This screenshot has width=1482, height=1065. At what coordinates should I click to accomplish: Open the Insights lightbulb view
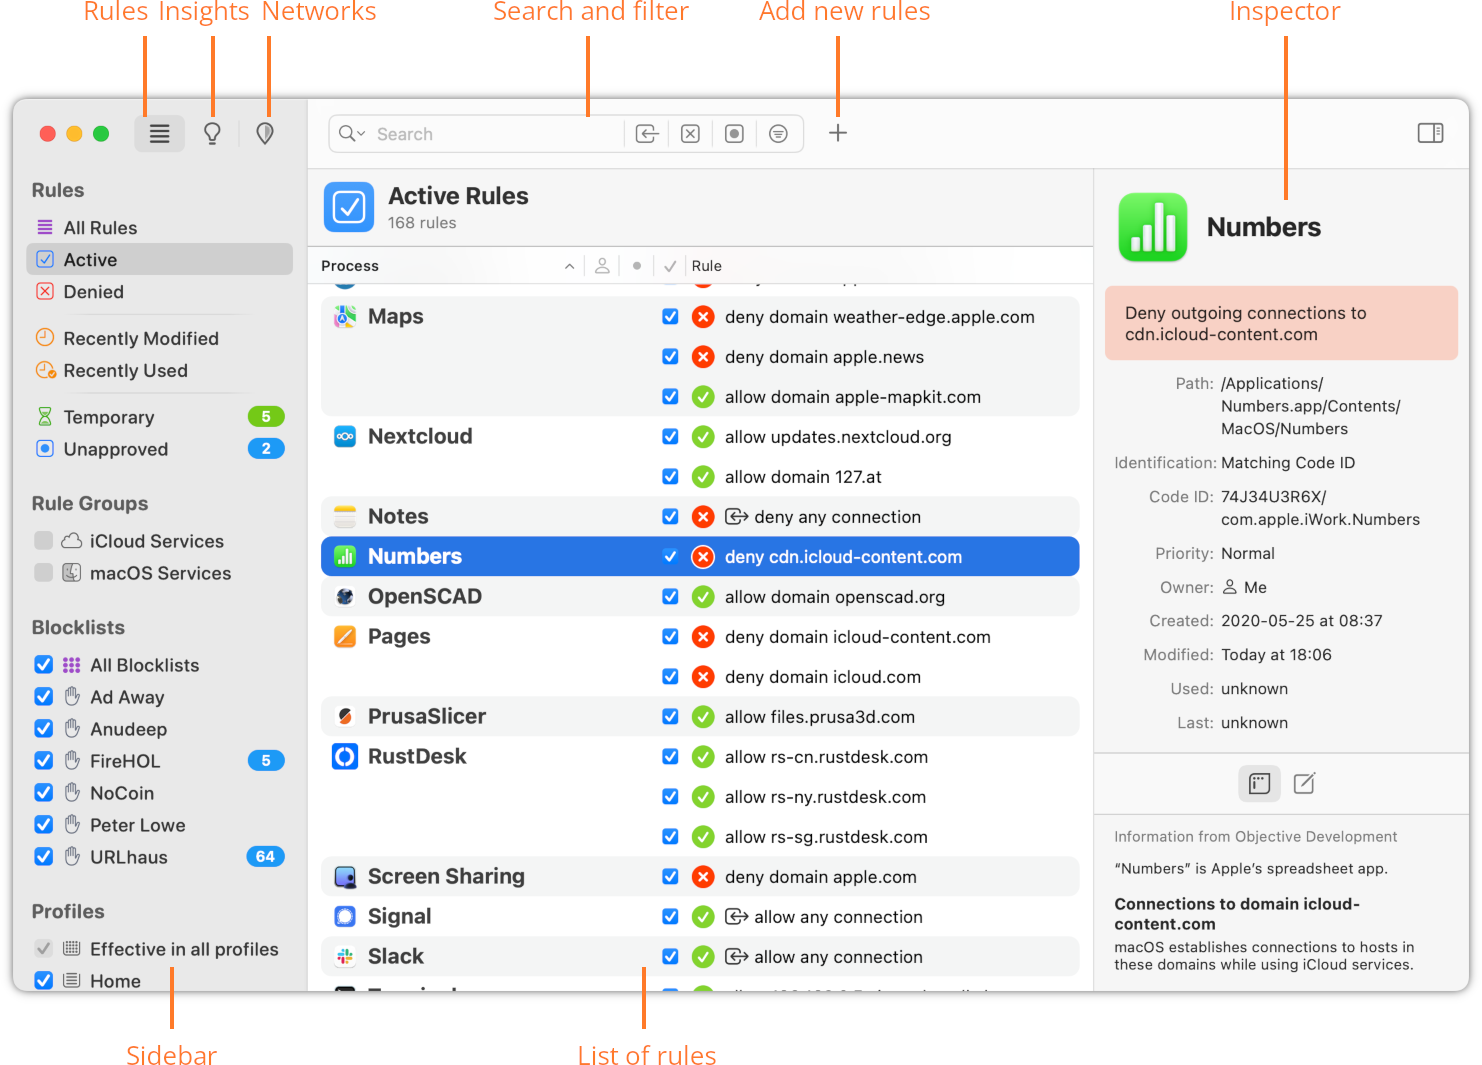coord(212,134)
